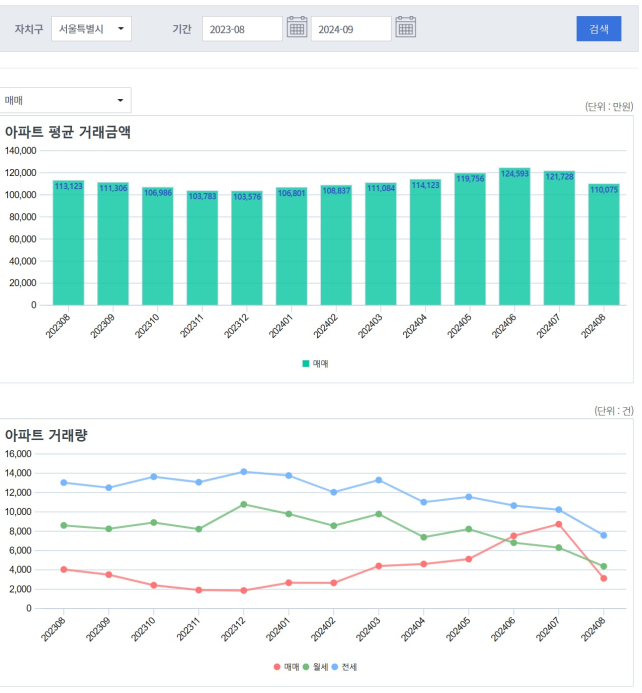The width and height of the screenshot is (642, 693).
Task: Click the 자치구 label
Action: click(29, 29)
